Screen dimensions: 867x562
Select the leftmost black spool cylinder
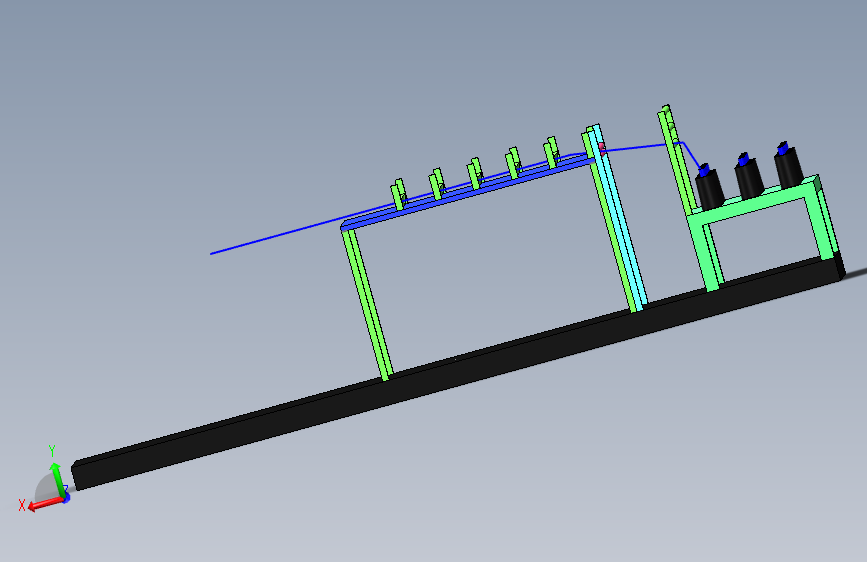[709, 188]
